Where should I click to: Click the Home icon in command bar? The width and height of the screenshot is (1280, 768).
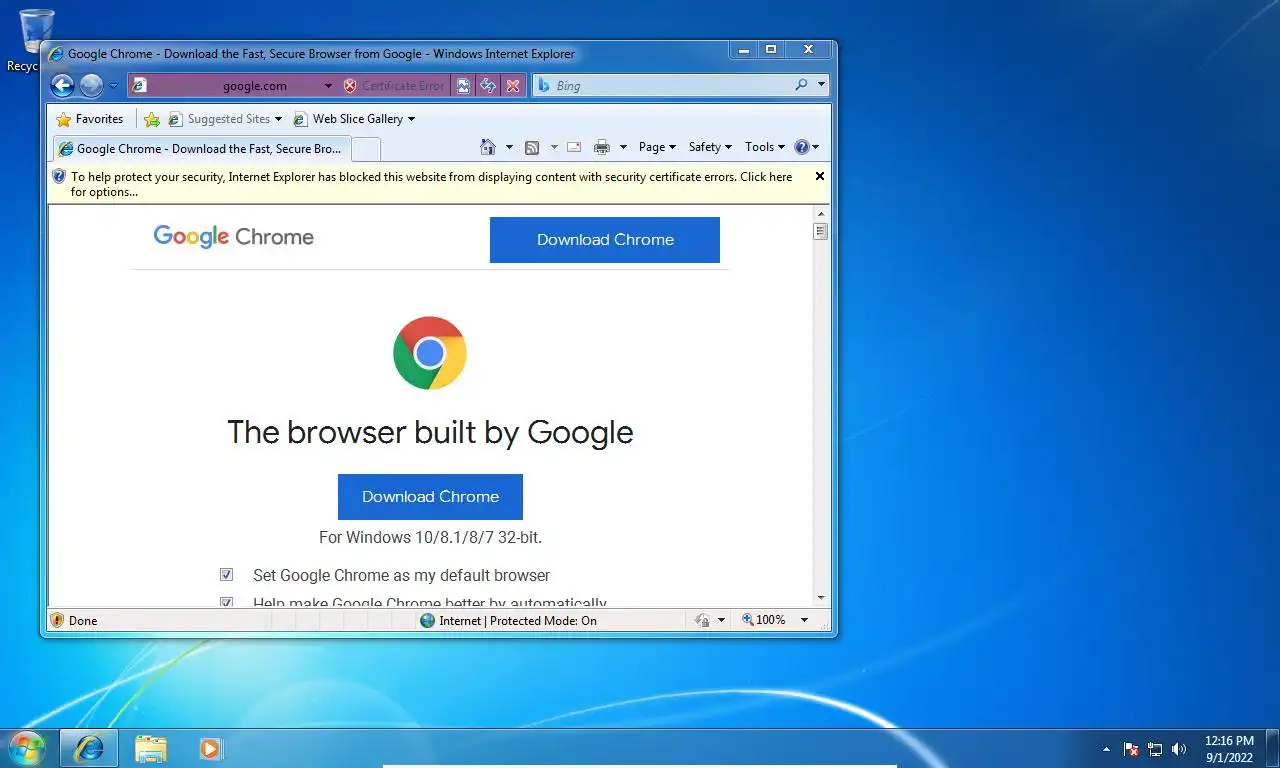click(488, 147)
